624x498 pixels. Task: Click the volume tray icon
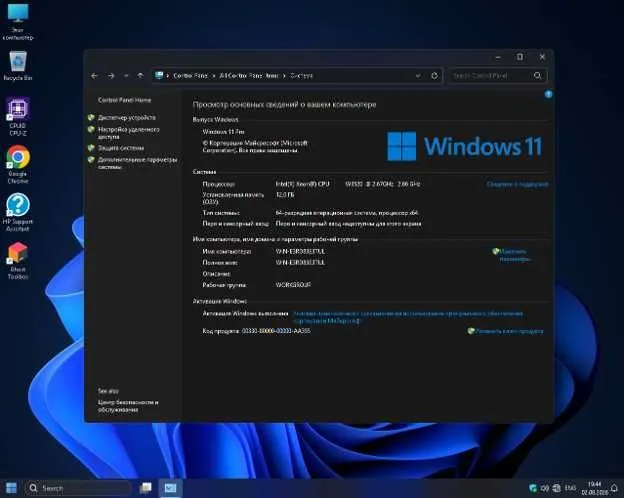pos(545,488)
